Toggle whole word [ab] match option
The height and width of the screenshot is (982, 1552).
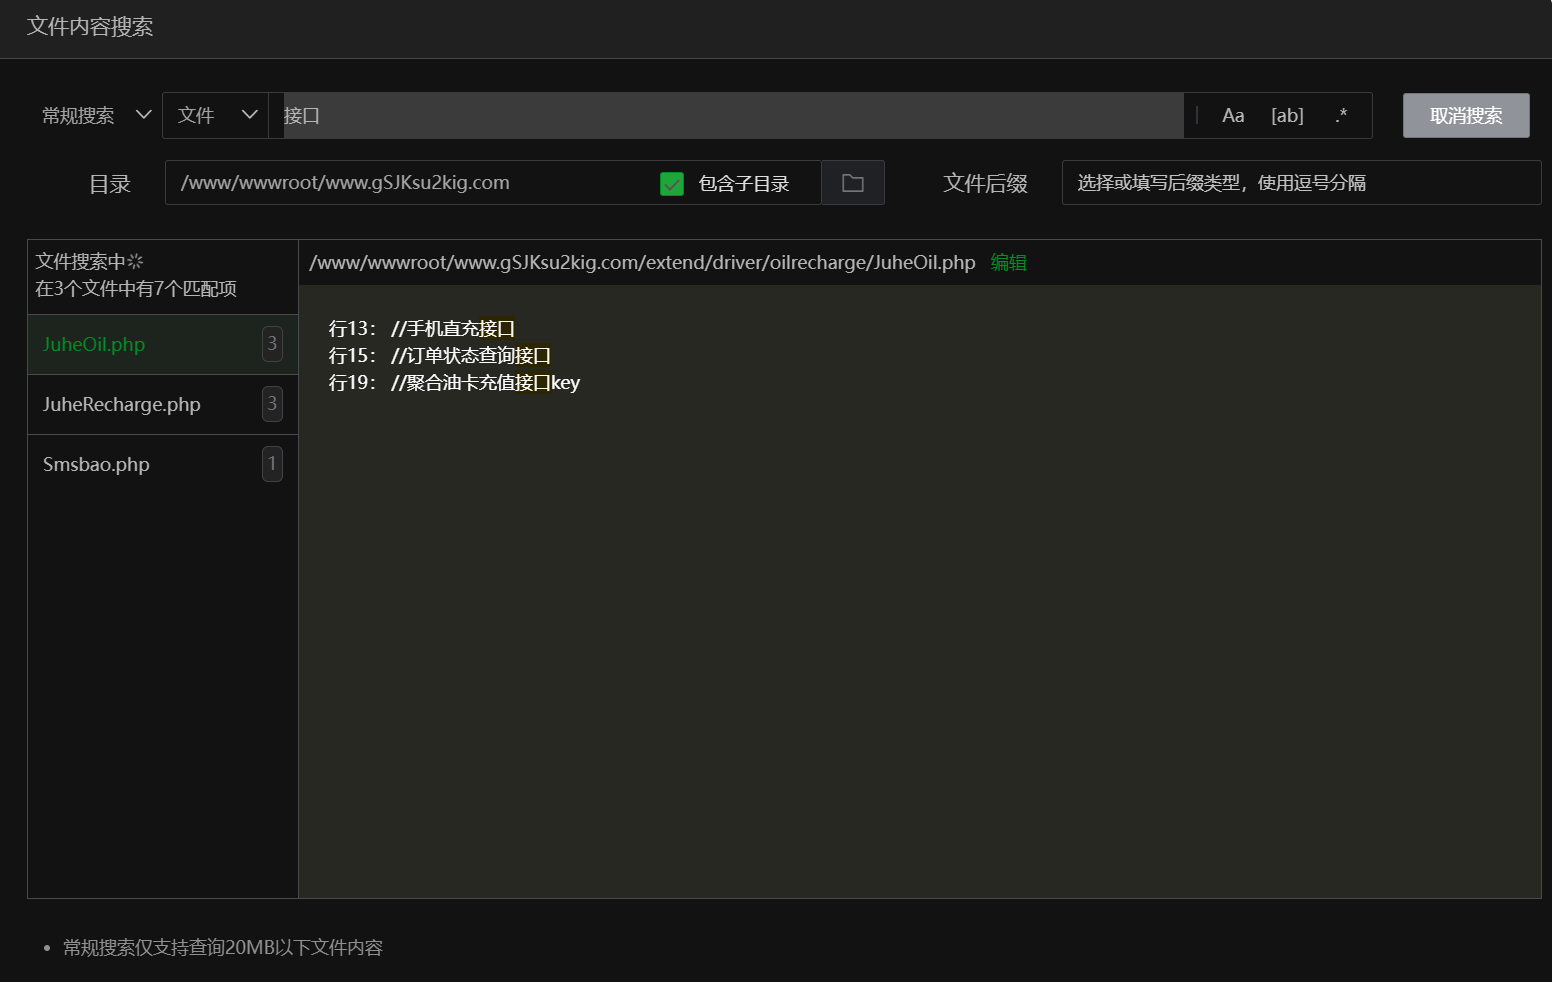coord(1287,116)
